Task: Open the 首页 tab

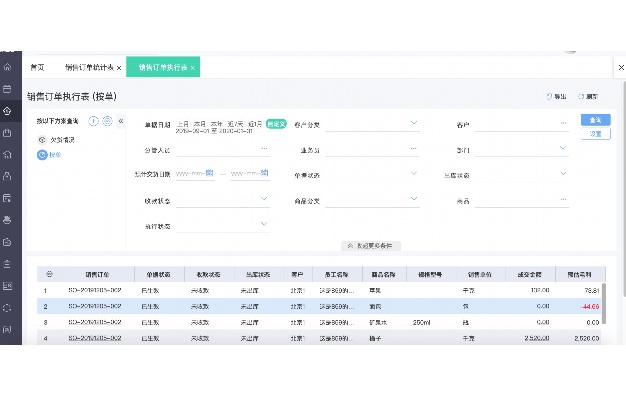Action: [x=37, y=67]
